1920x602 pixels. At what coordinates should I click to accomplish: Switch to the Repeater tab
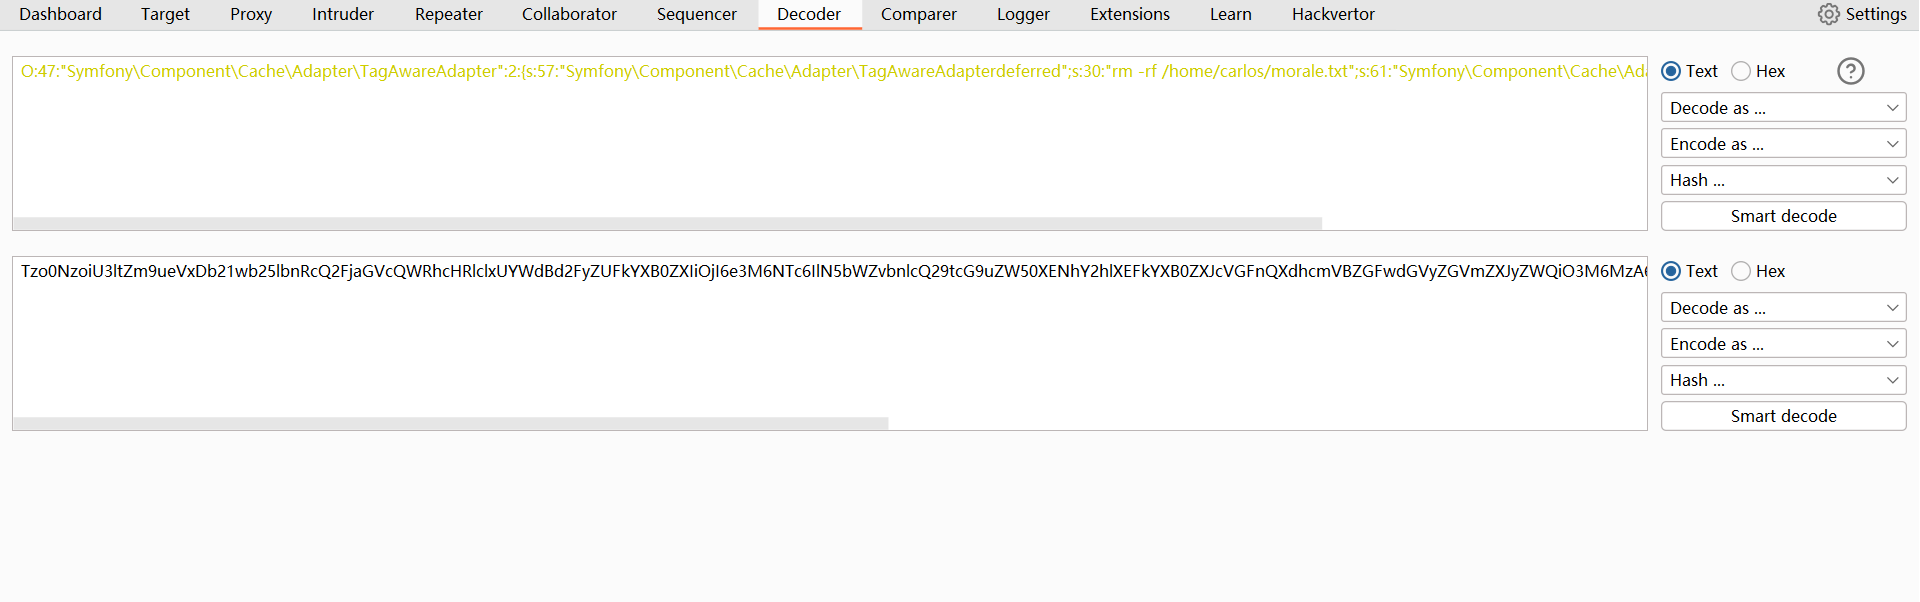click(449, 14)
